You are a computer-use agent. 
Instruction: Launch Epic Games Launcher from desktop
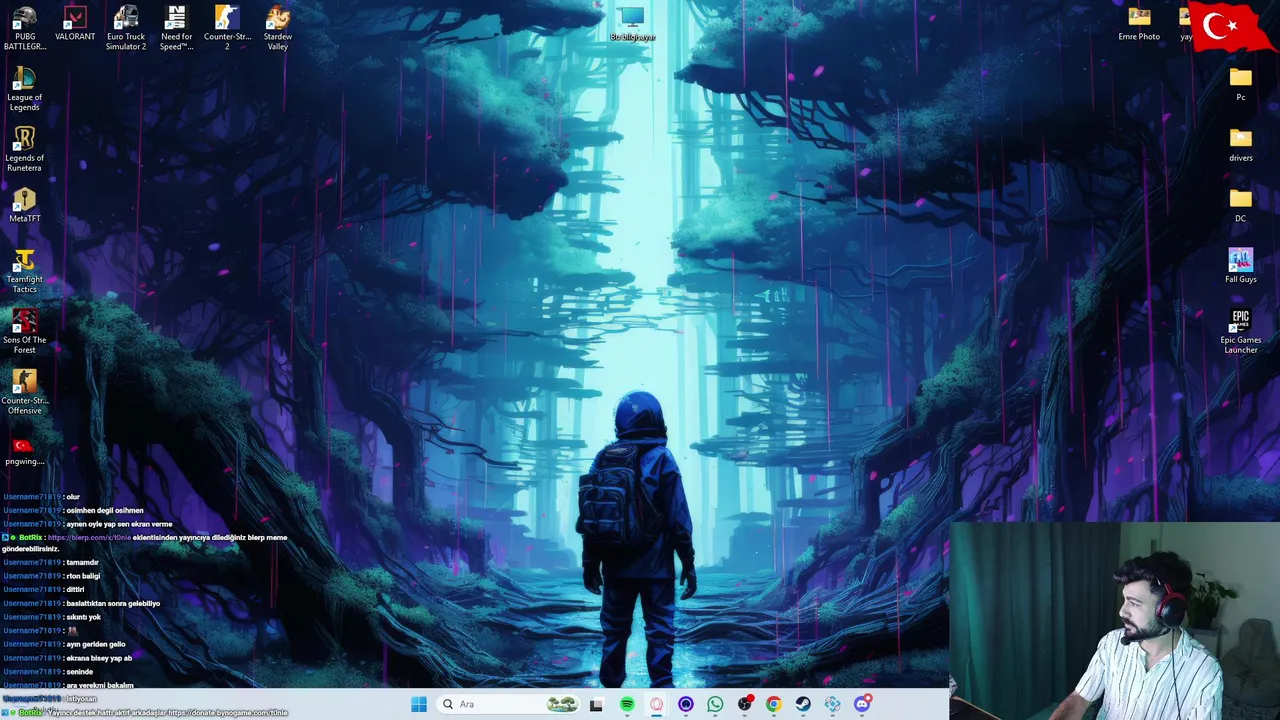click(1240, 331)
